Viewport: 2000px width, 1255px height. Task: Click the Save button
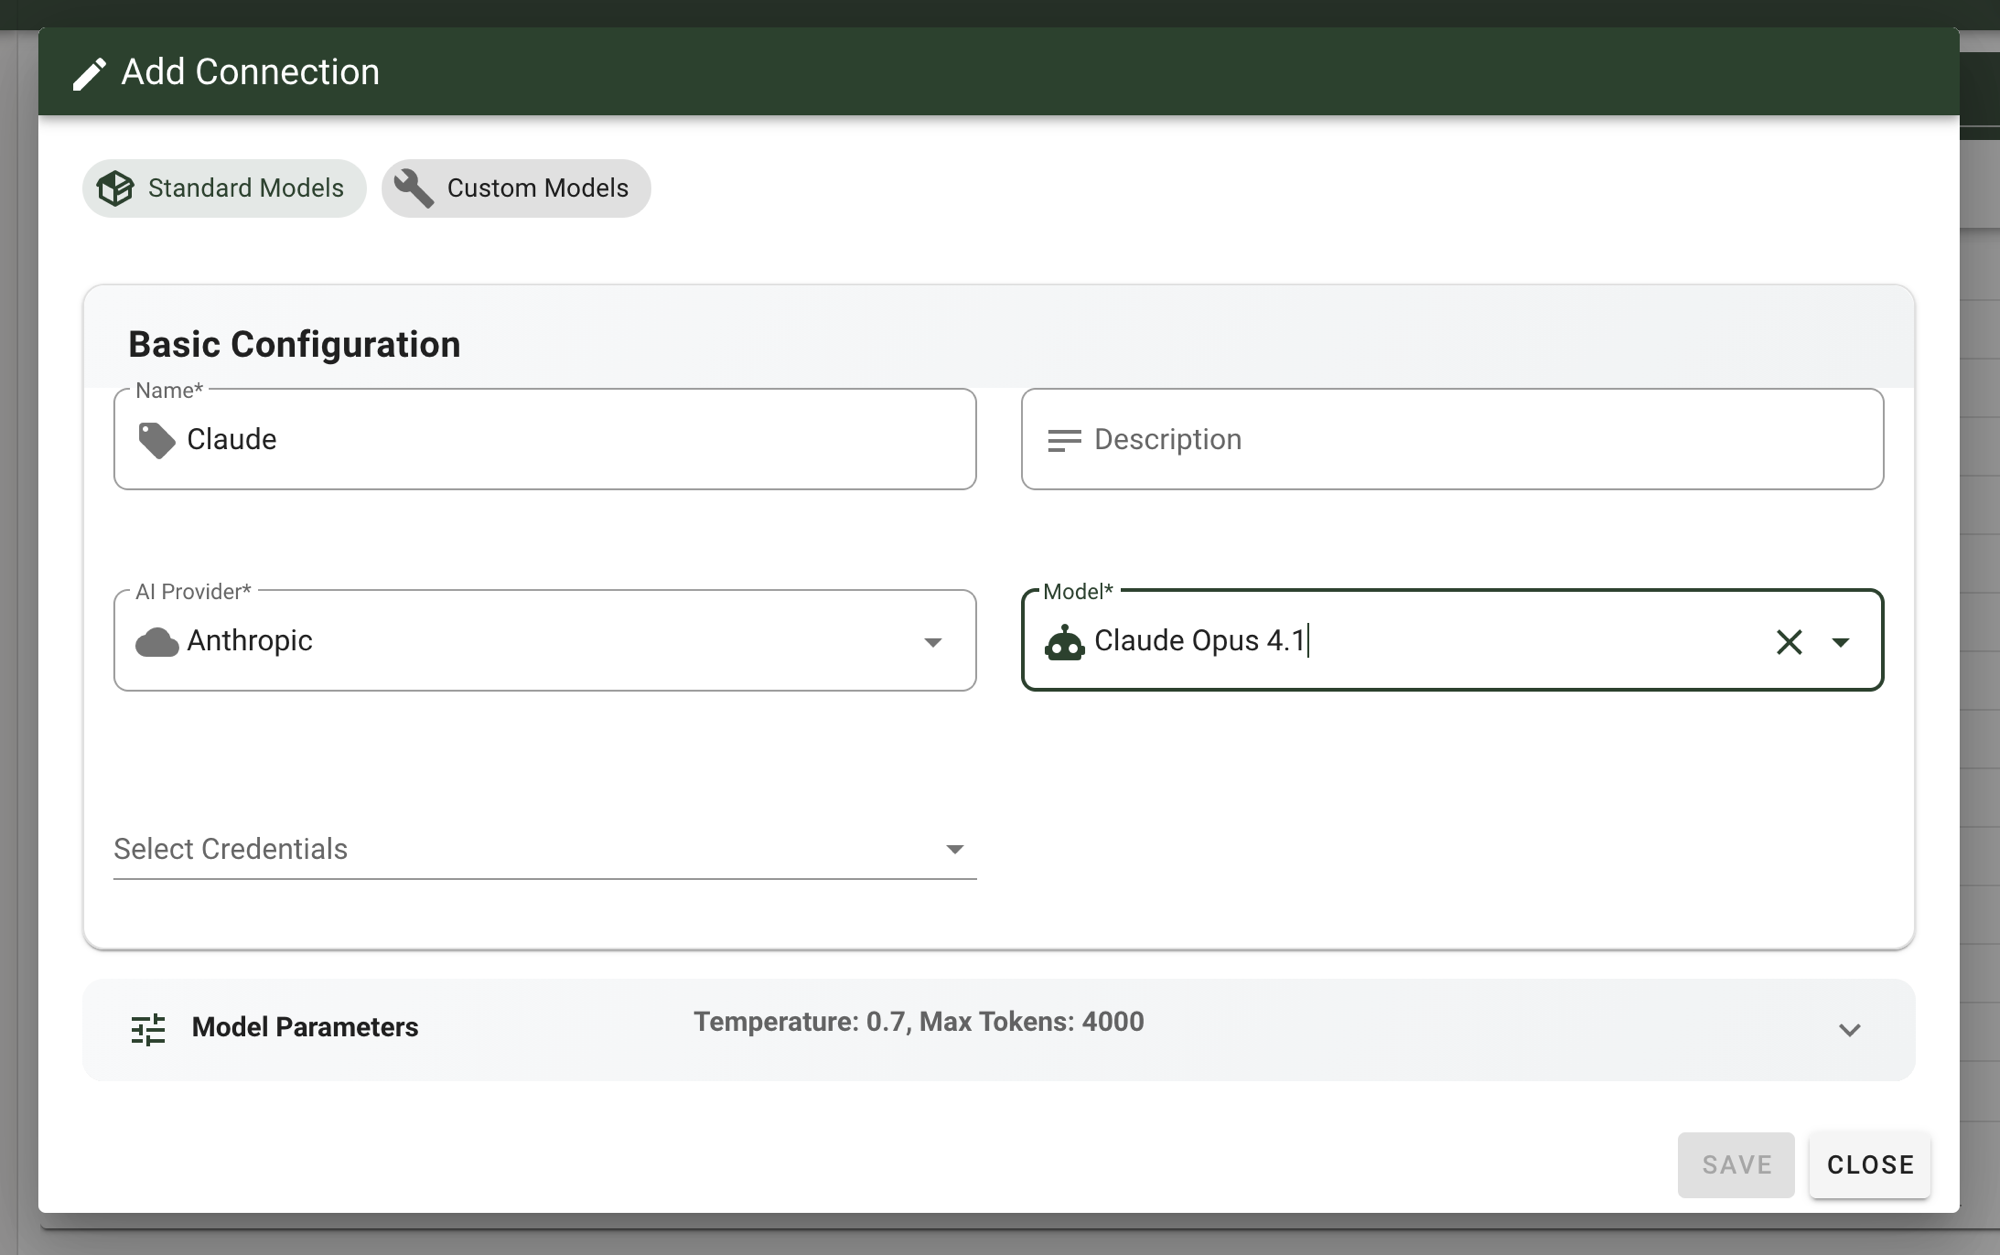[x=1736, y=1165]
